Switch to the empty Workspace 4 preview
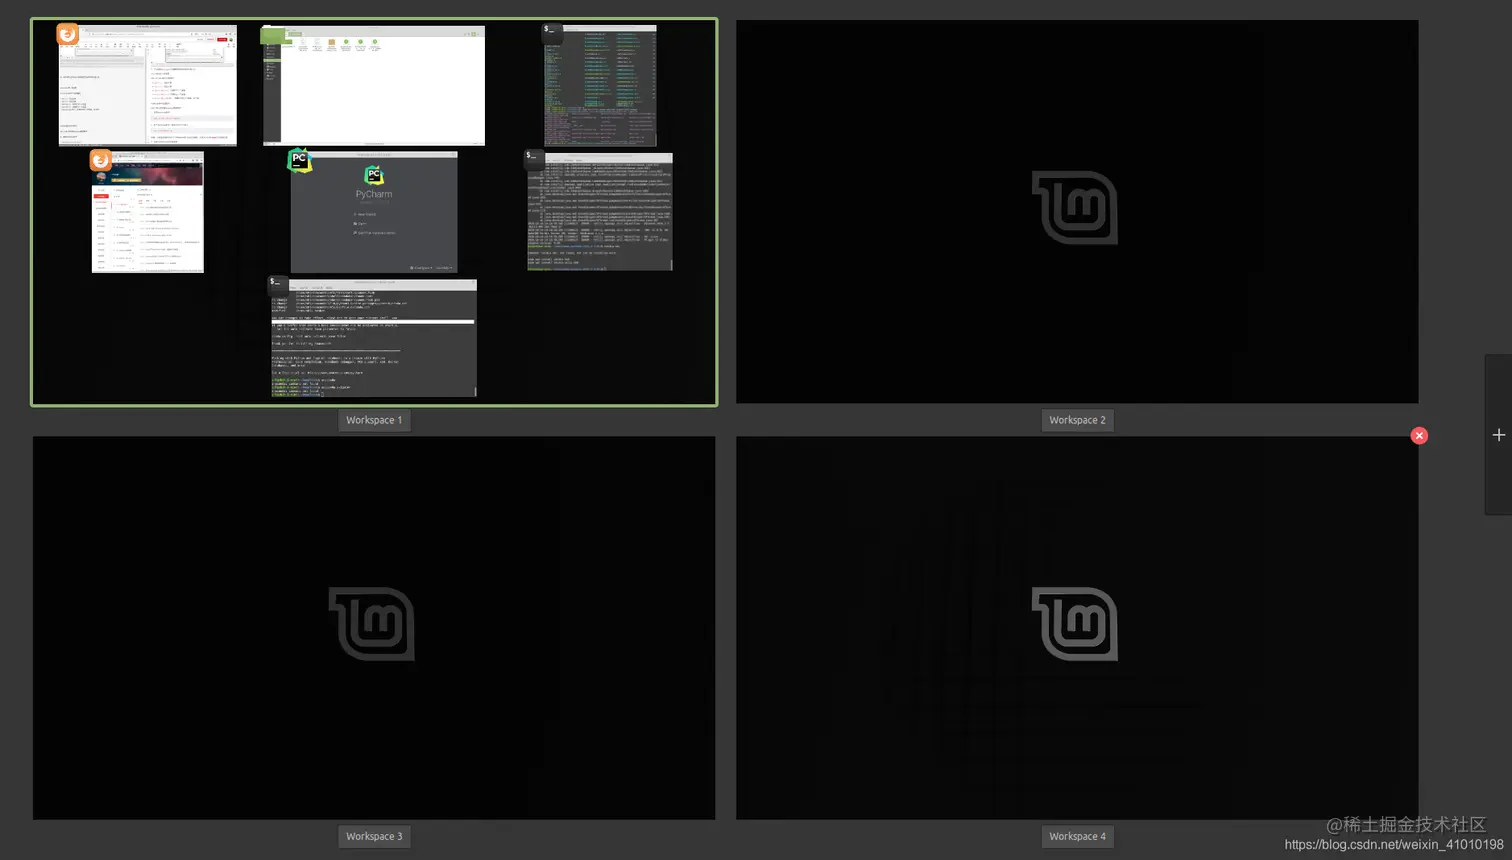The width and height of the screenshot is (1512, 860). (x=1077, y=628)
